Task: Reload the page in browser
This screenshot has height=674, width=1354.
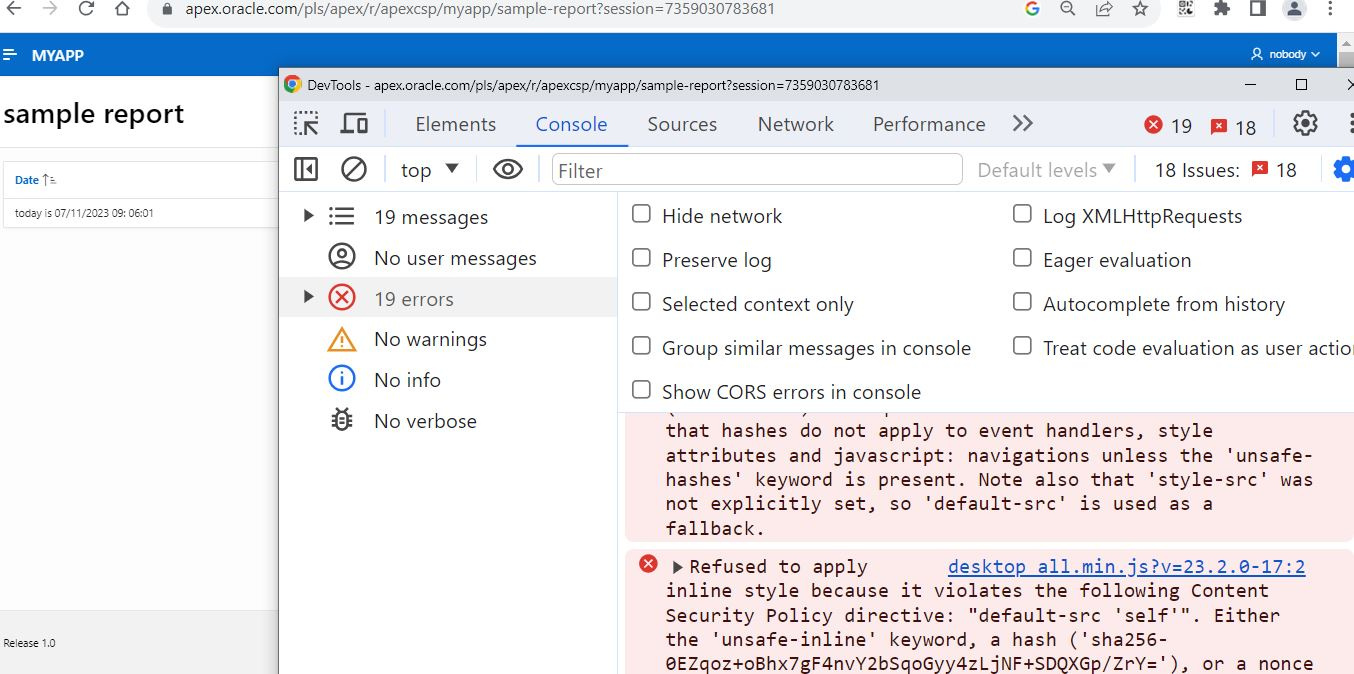Action: click(x=86, y=9)
